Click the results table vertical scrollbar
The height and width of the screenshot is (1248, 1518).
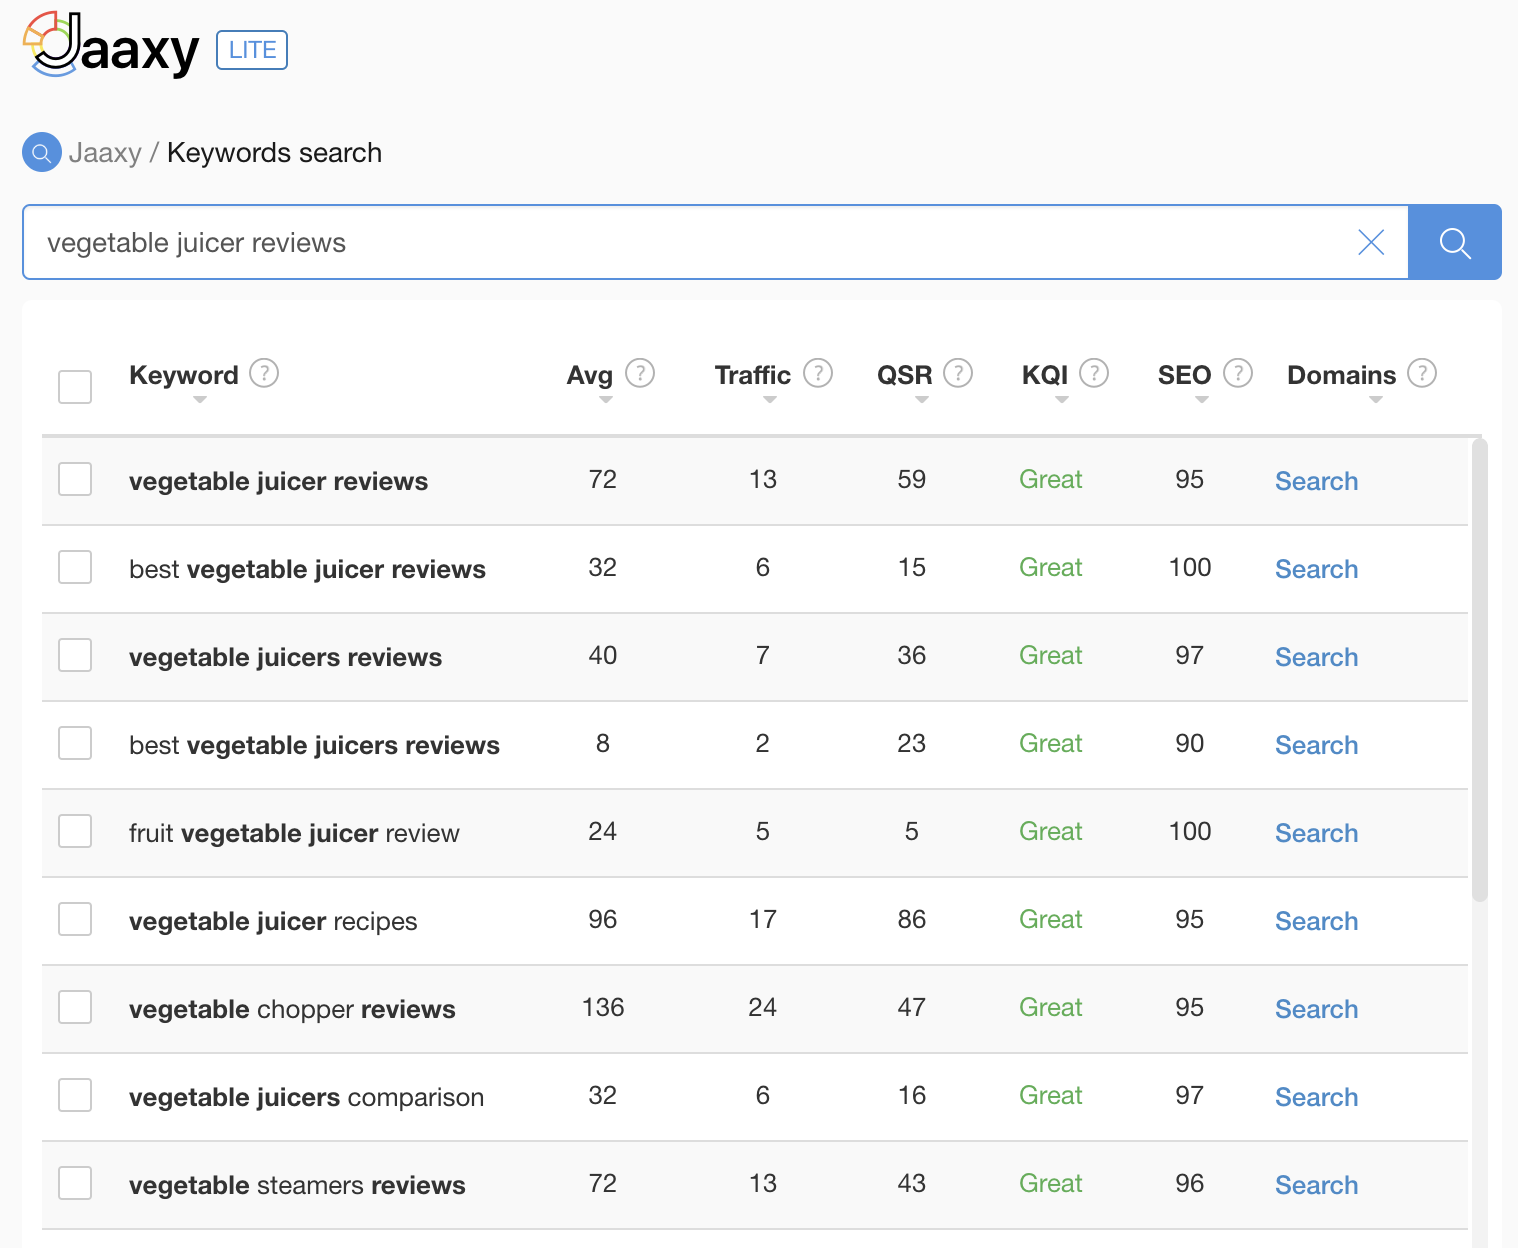point(1479,670)
